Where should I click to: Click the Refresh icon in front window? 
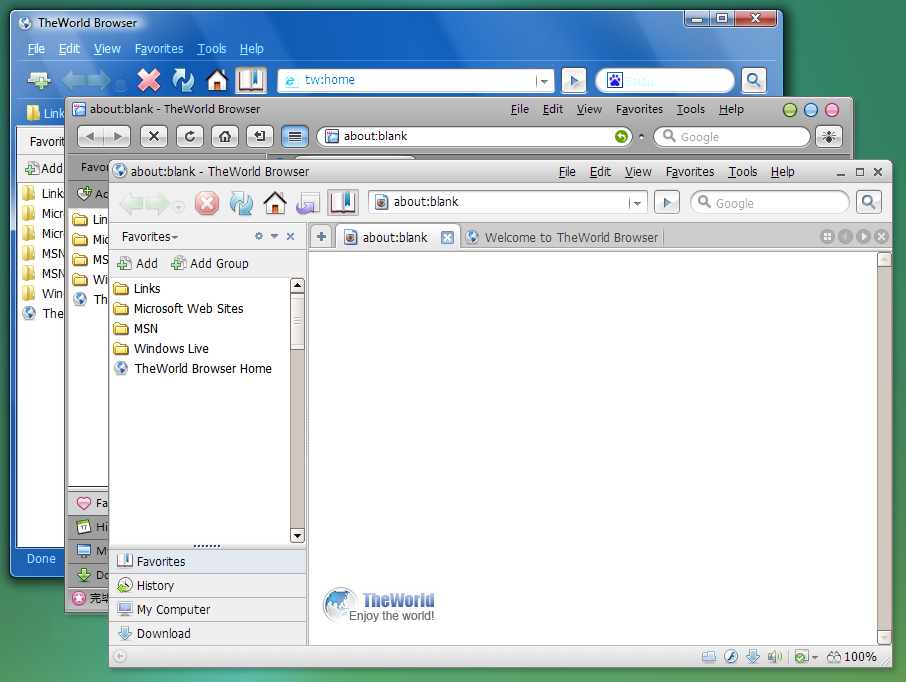pyautogui.click(x=241, y=203)
